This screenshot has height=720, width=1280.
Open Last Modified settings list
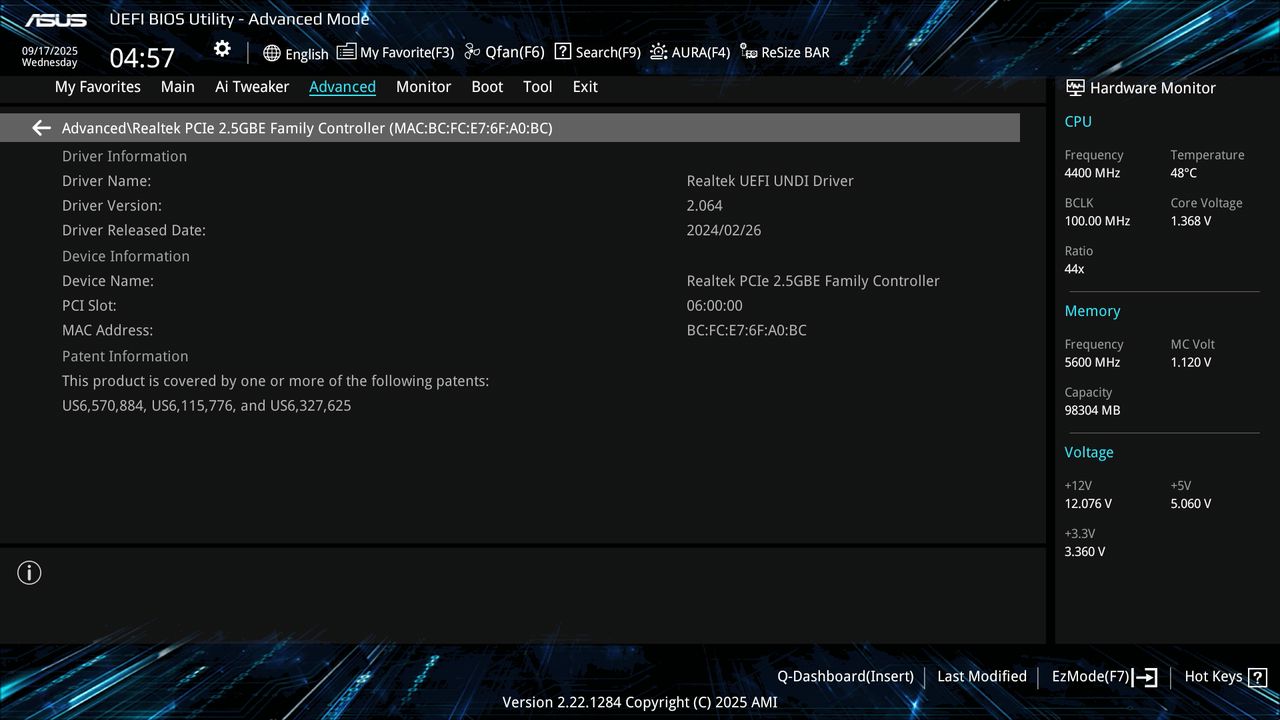(981, 676)
